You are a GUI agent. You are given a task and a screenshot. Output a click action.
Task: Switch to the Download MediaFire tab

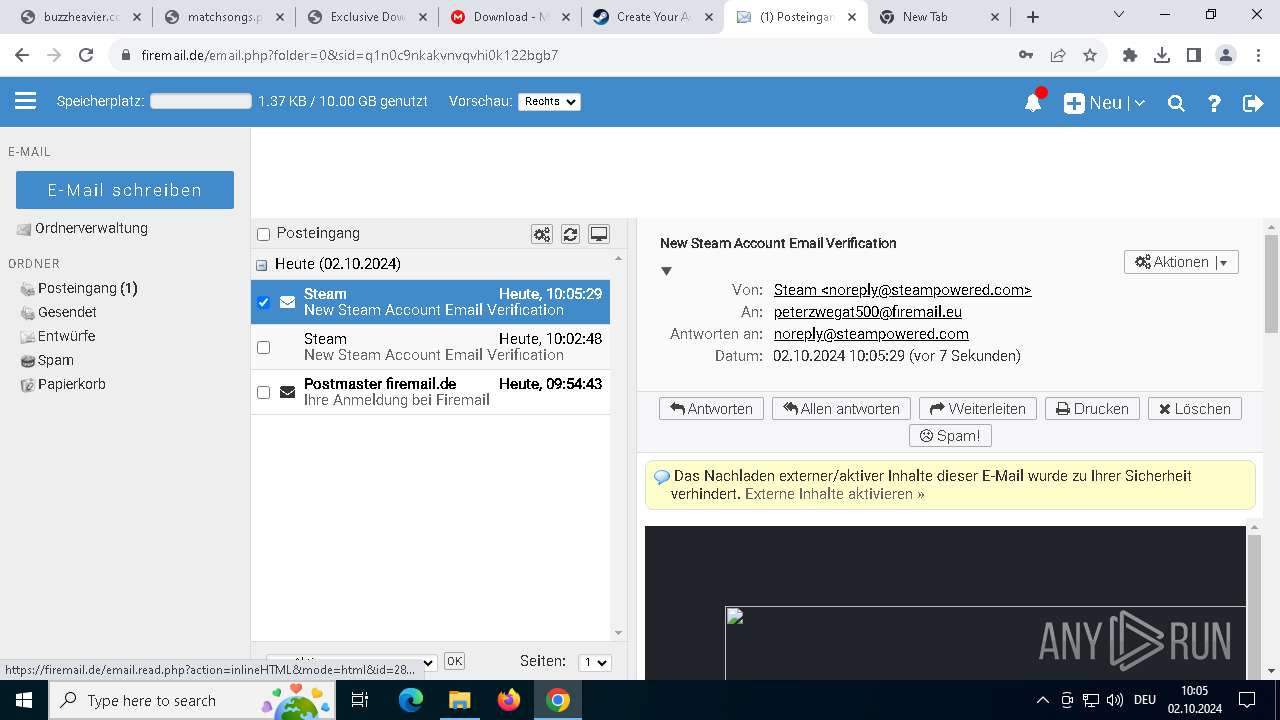(x=510, y=17)
